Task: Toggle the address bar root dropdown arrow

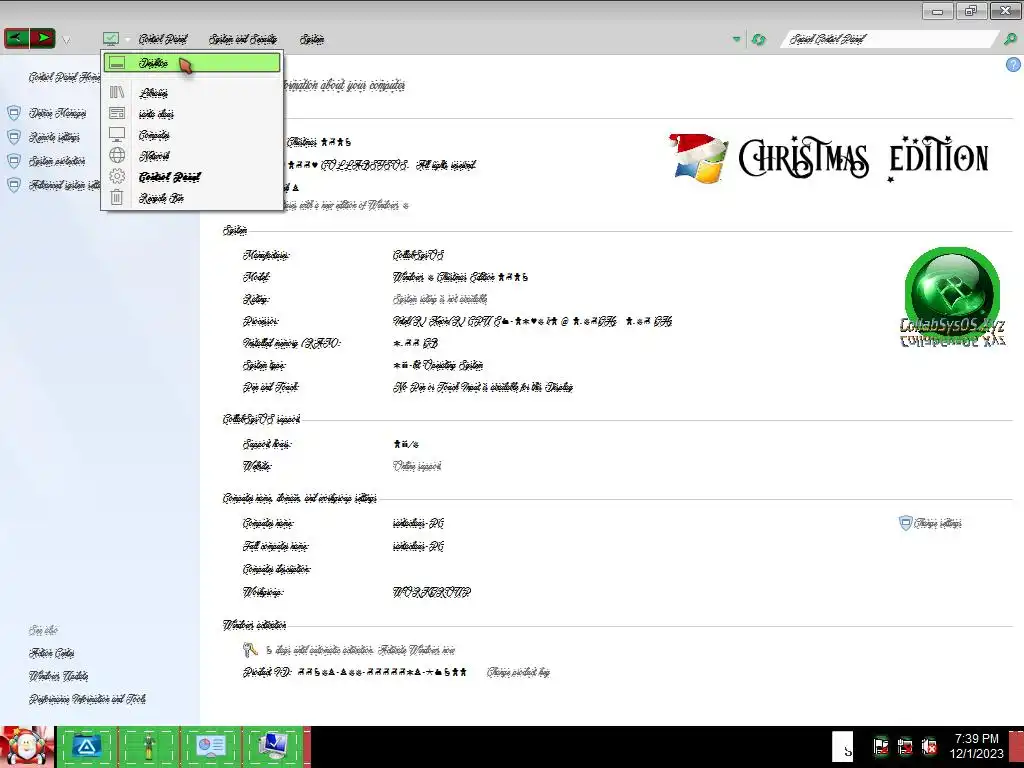Action: point(127,39)
